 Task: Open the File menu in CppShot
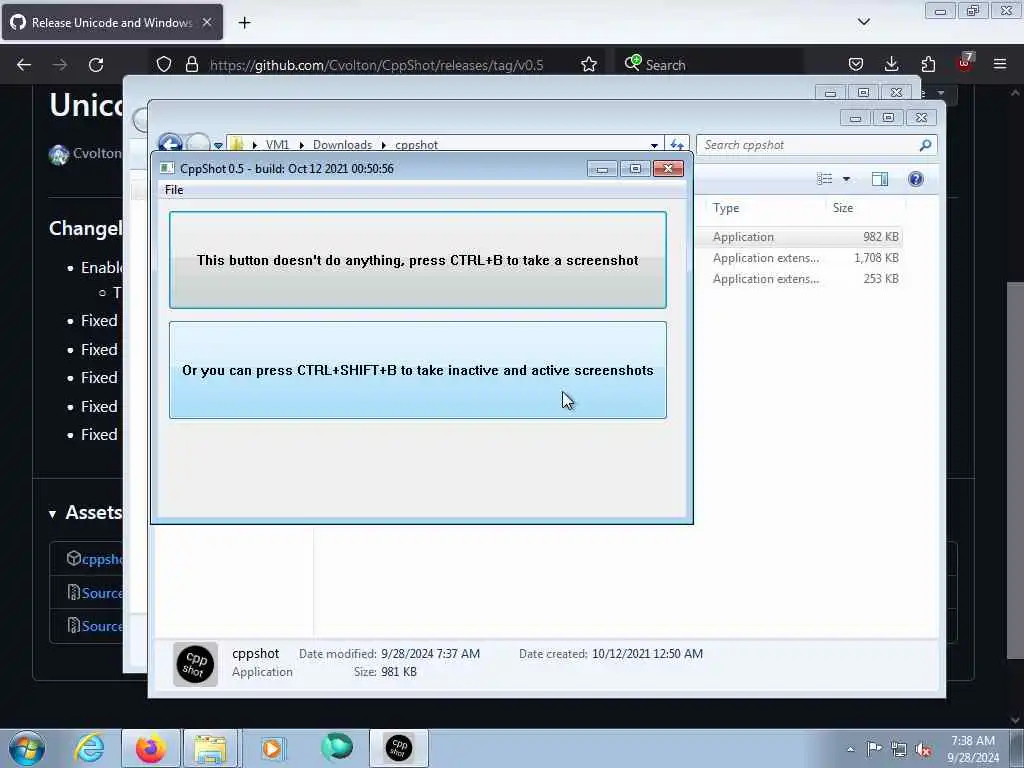(x=174, y=190)
